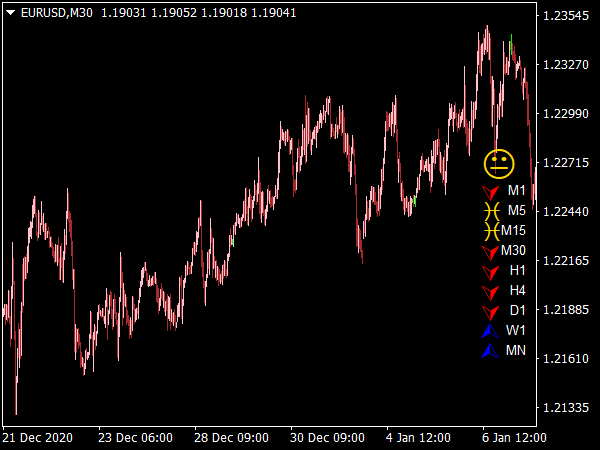Click the yellow sideways symbol next to M15
Image resolution: width=600 pixels, height=450 pixels.
coord(492,231)
